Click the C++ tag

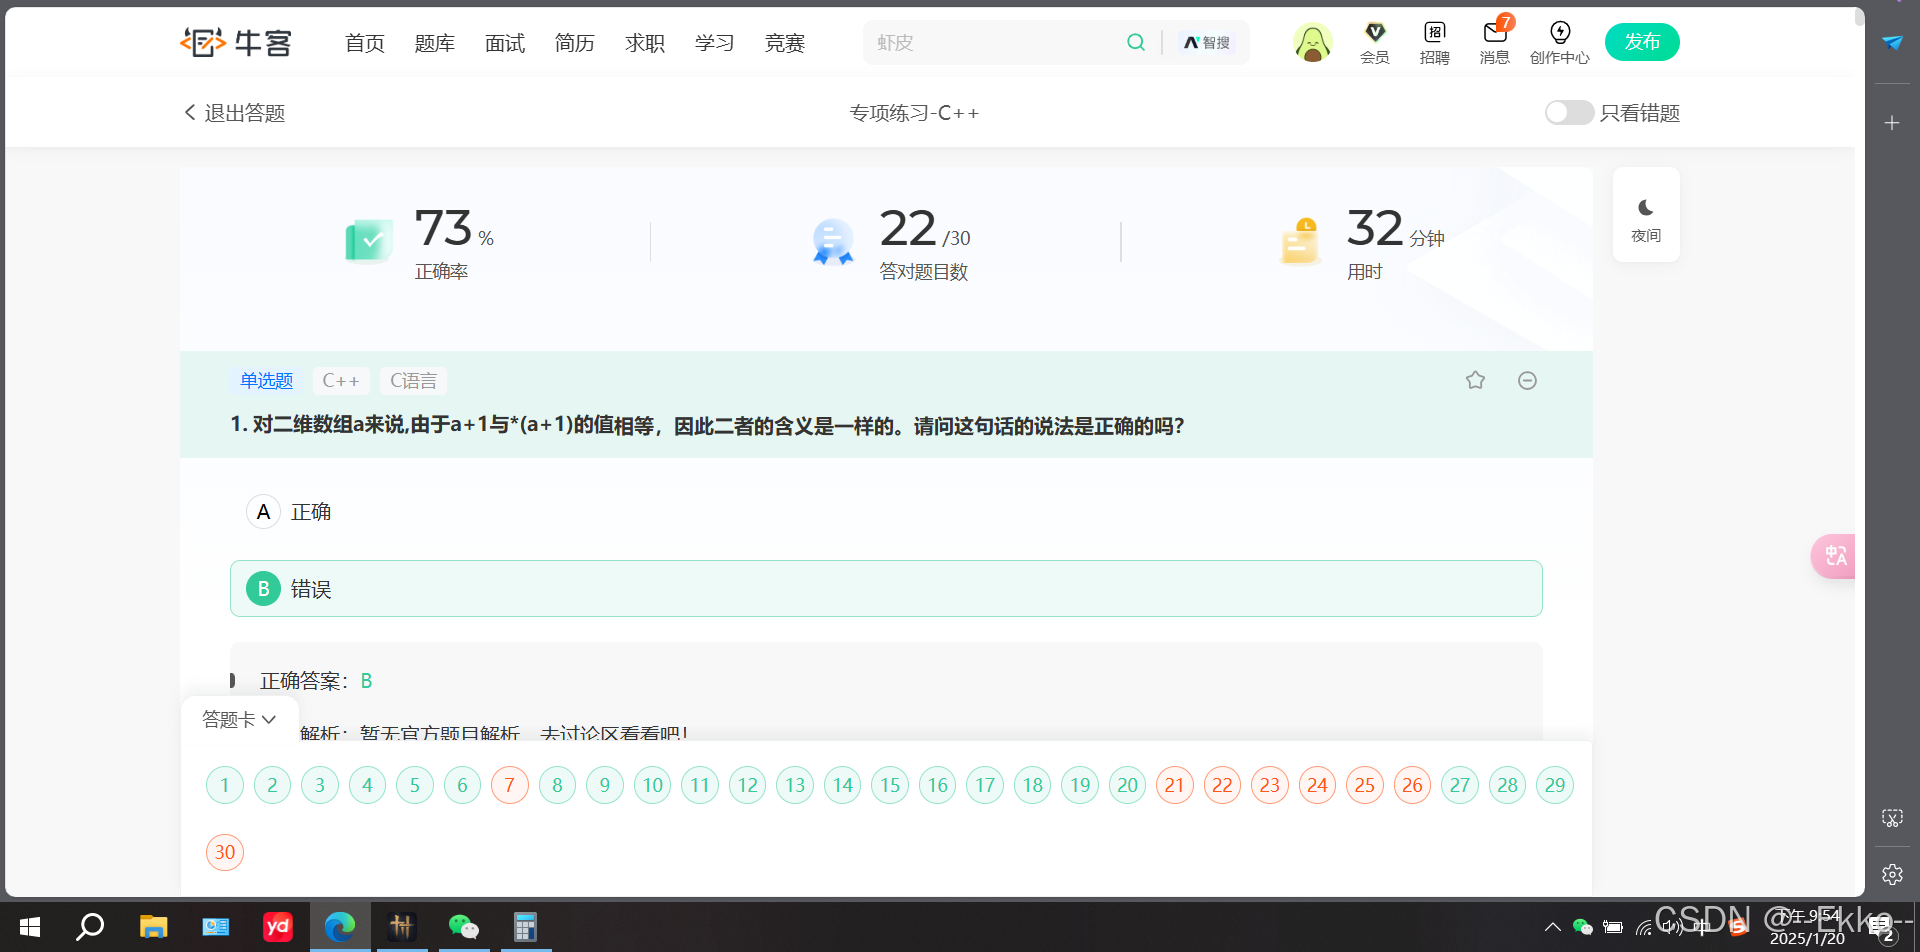[x=341, y=381]
